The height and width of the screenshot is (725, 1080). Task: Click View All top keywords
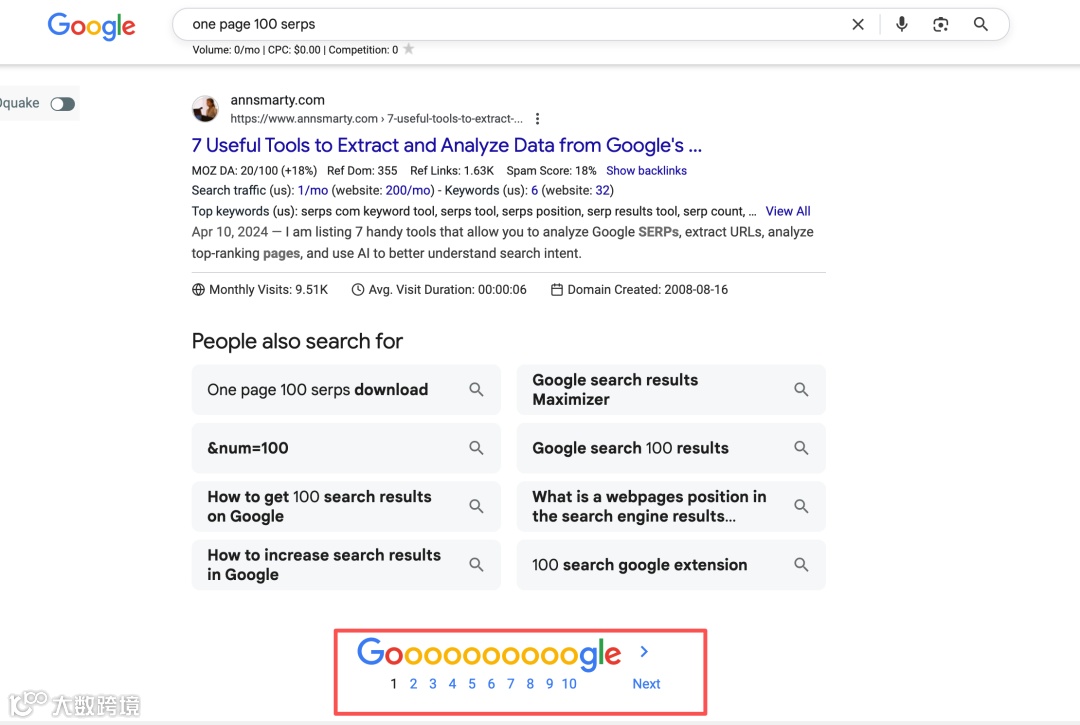click(788, 211)
